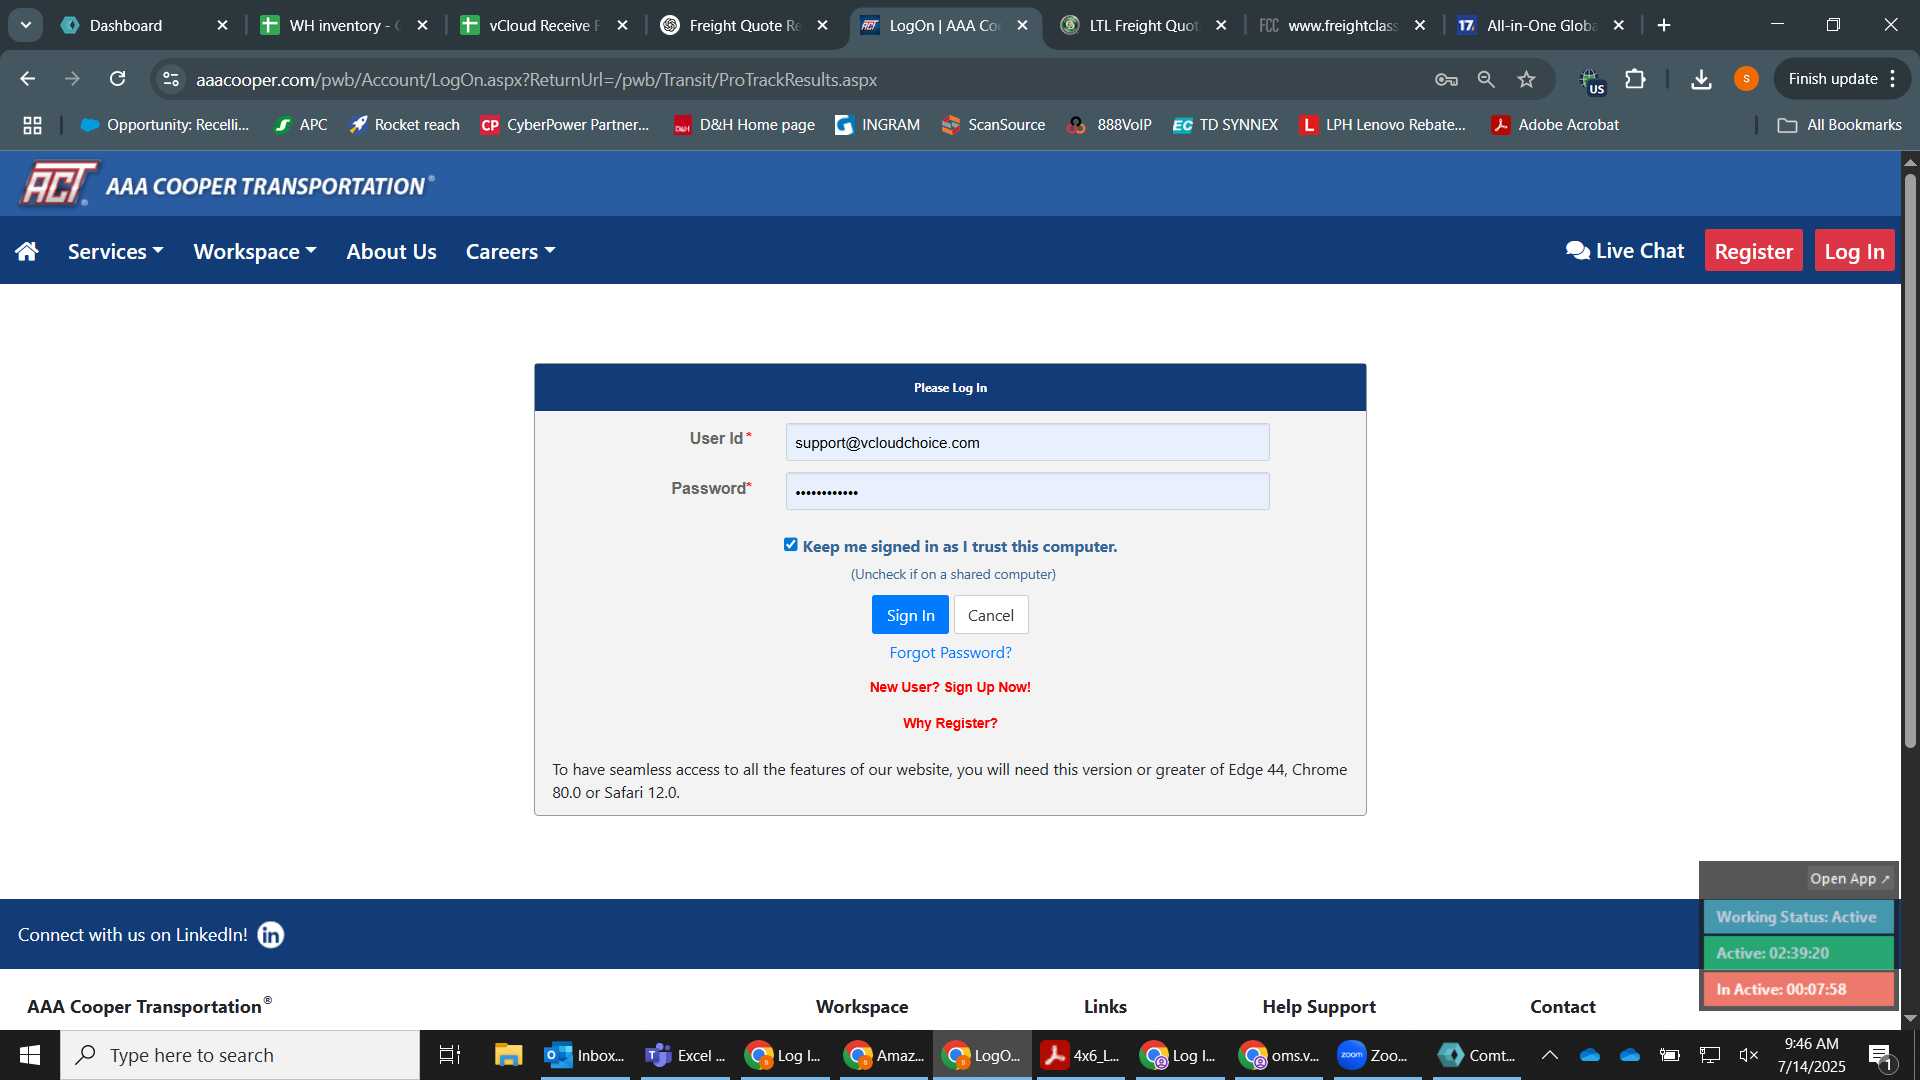
Task: Close the Dashboard tab
Action: point(222,25)
